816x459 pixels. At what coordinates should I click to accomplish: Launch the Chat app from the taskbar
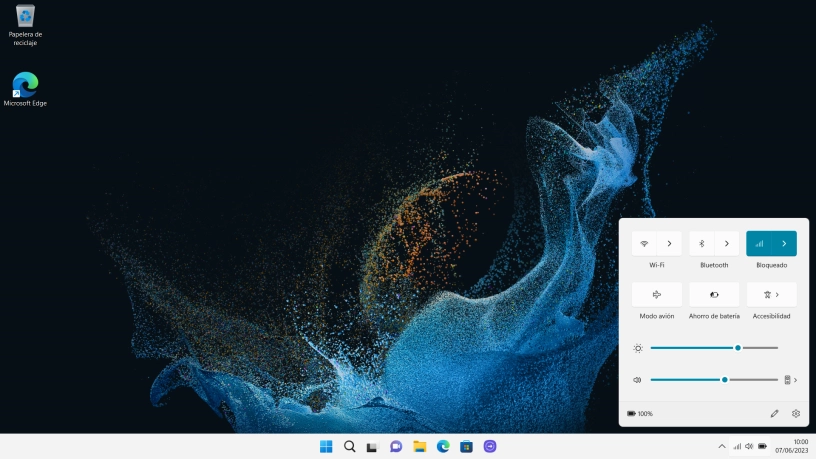pyautogui.click(x=396, y=447)
